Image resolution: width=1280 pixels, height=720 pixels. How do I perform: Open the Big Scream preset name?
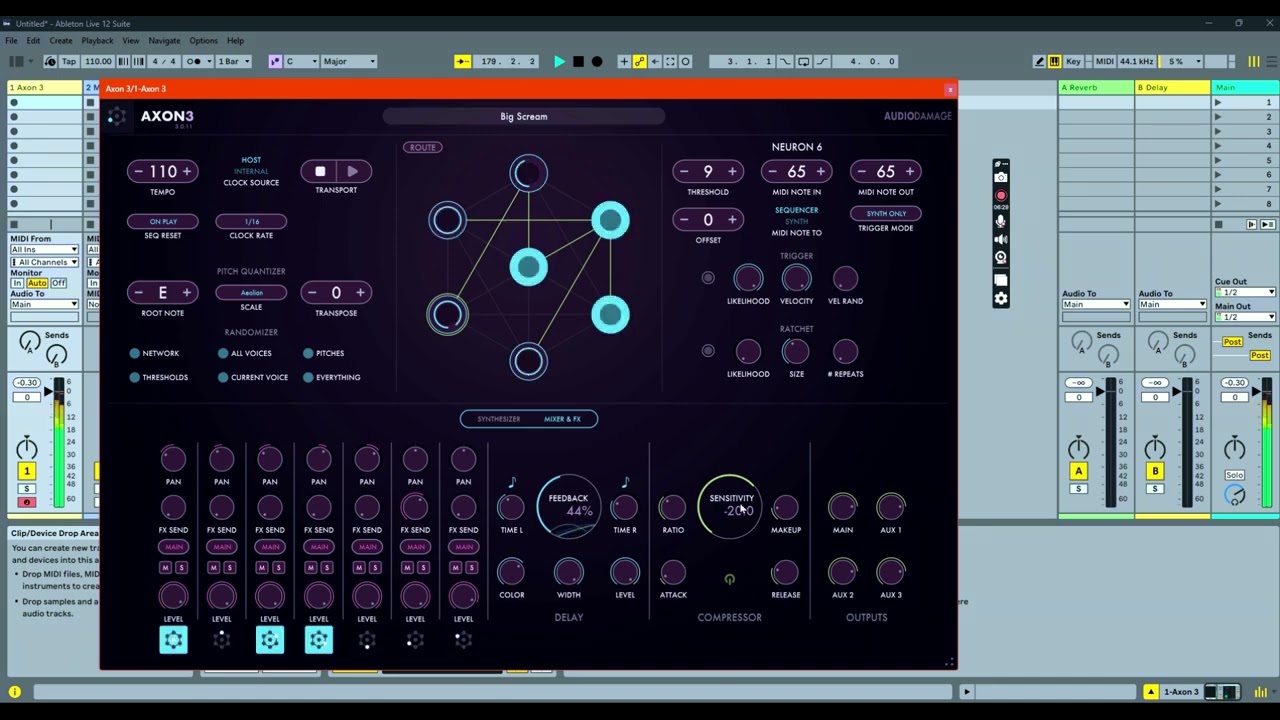[524, 116]
